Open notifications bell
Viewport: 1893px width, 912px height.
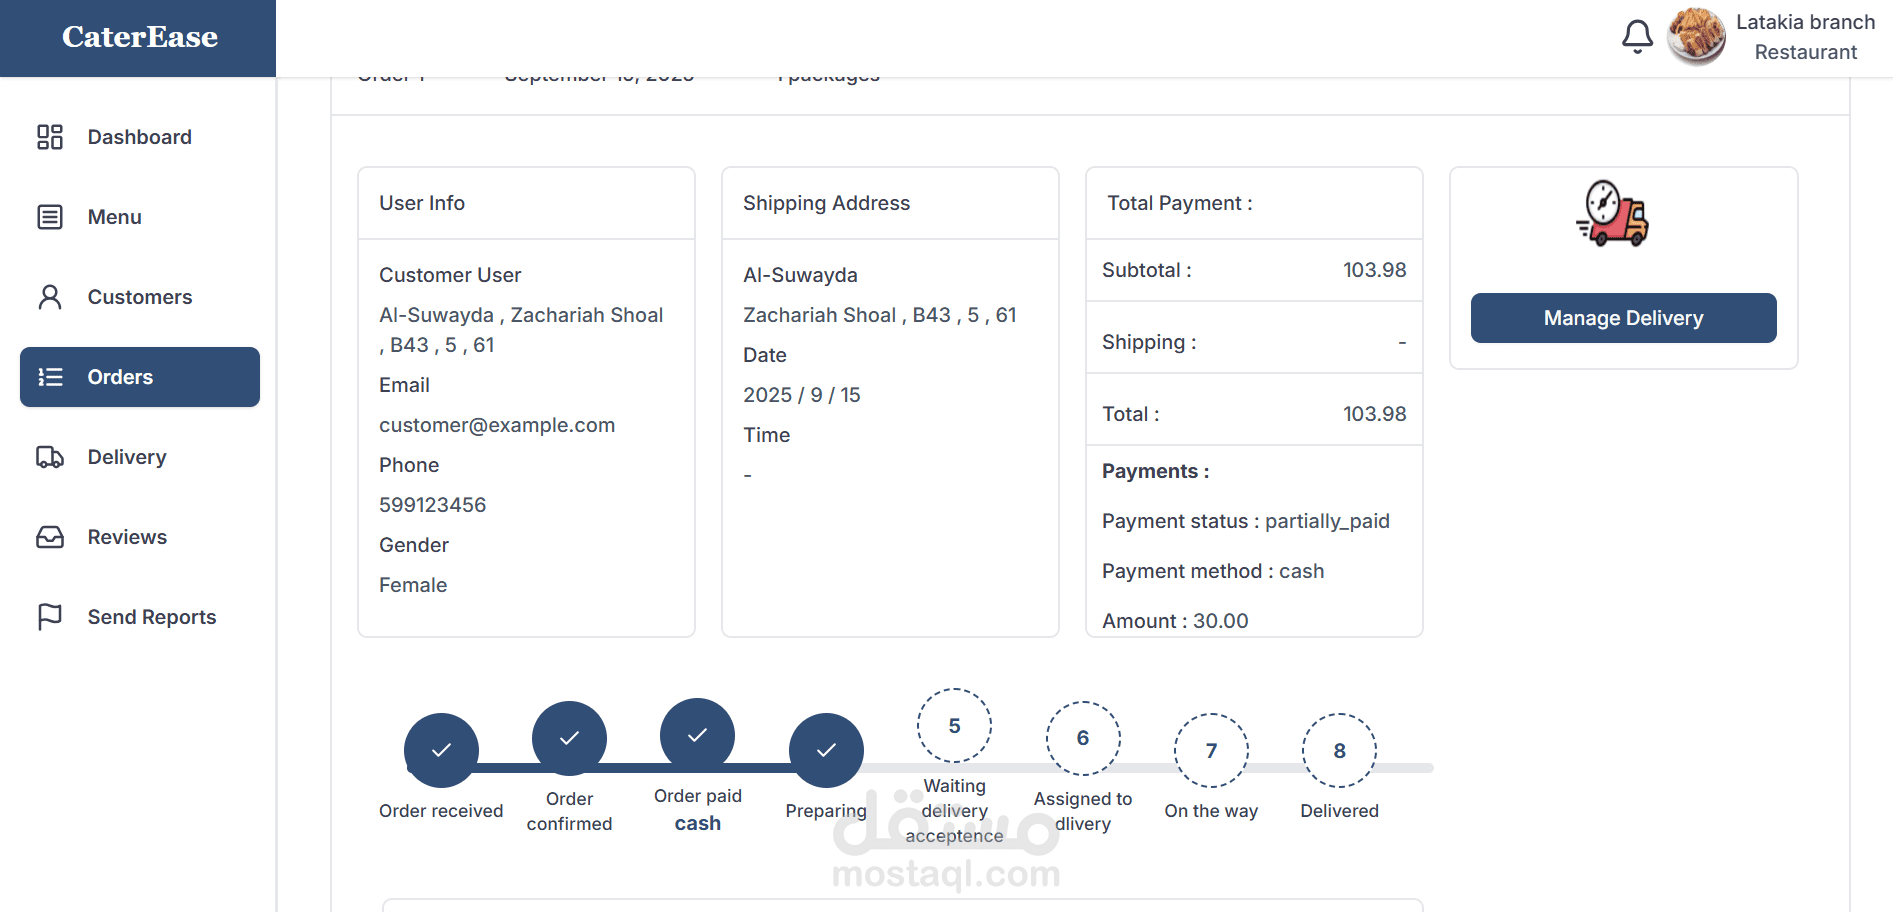click(1637, 37)
